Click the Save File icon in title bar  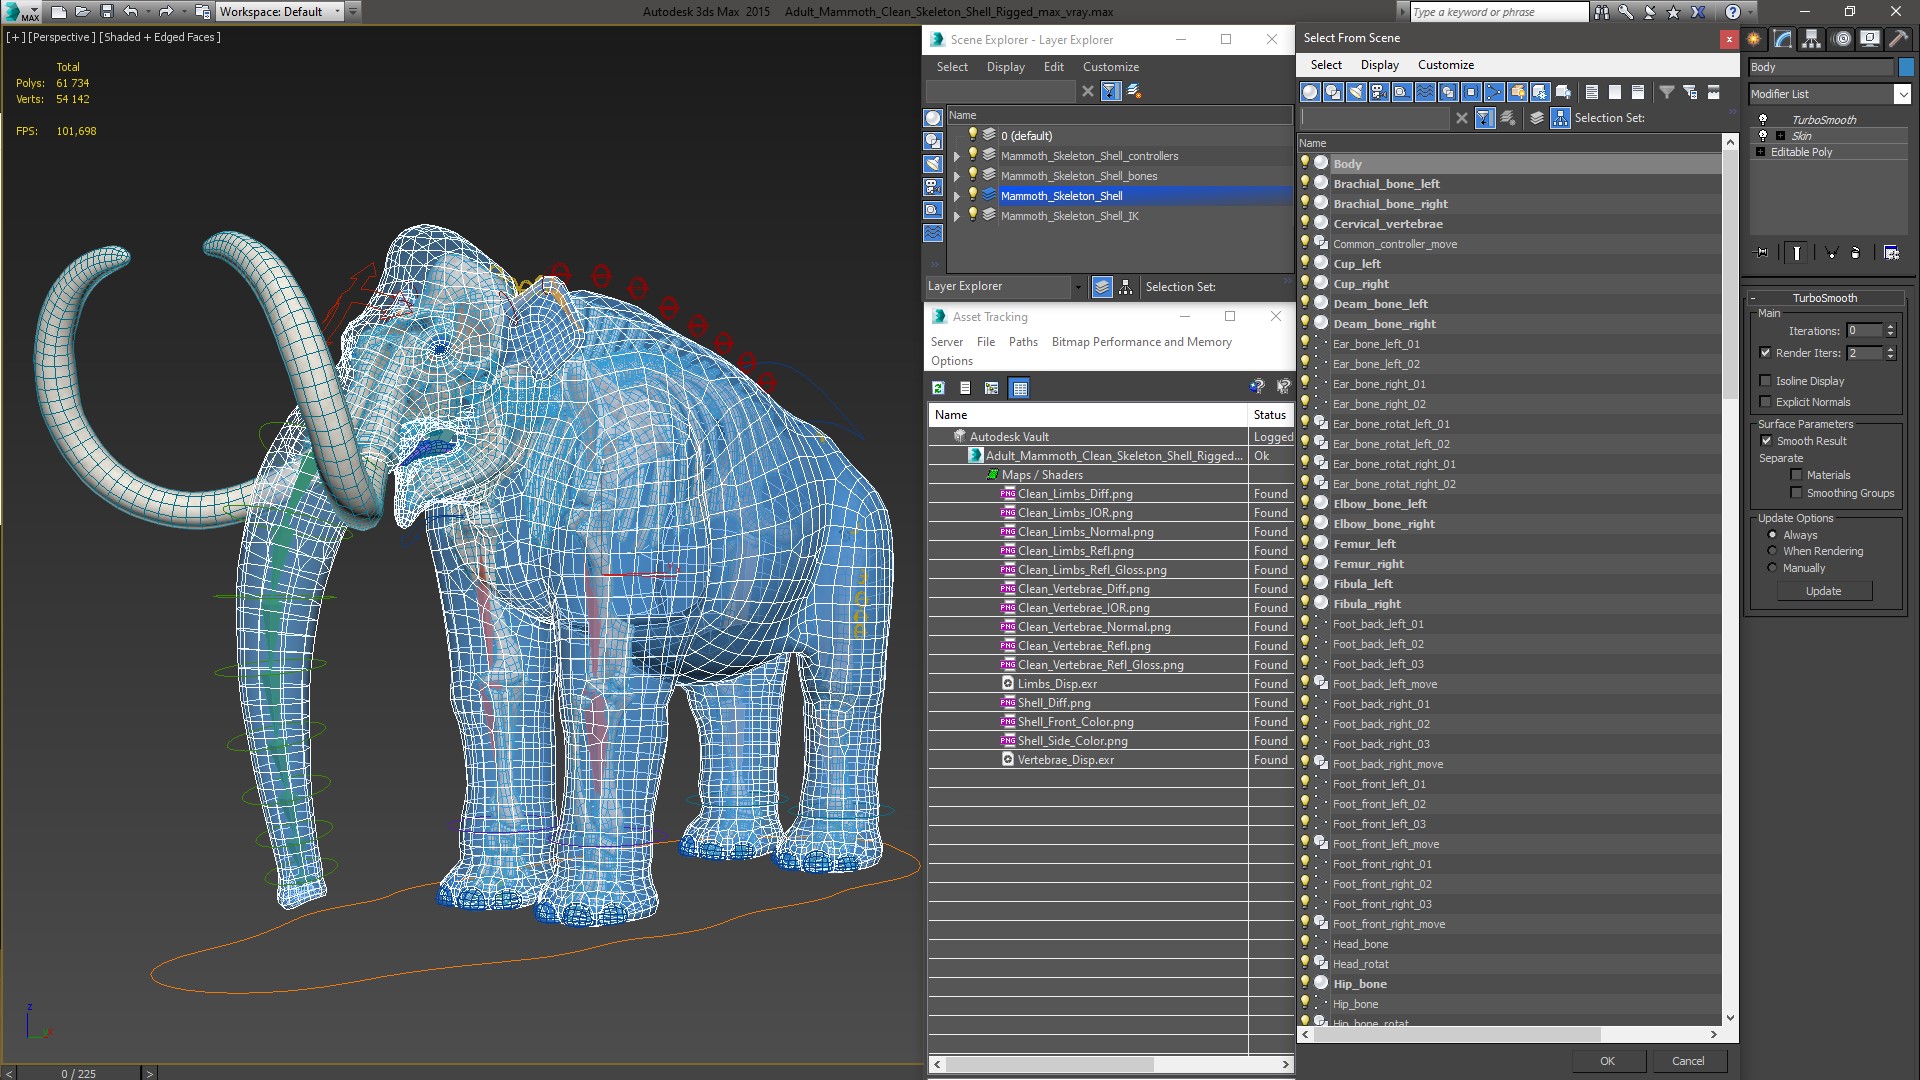[x=107, y=12]
